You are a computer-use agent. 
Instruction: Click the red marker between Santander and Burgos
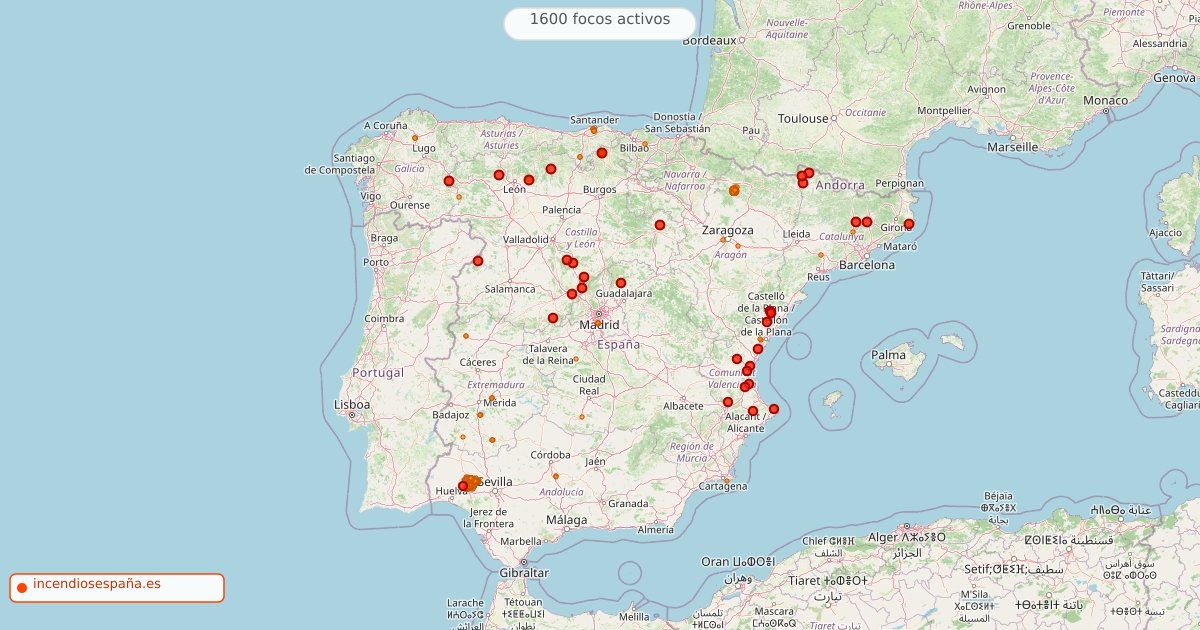[x=602, y=153]
